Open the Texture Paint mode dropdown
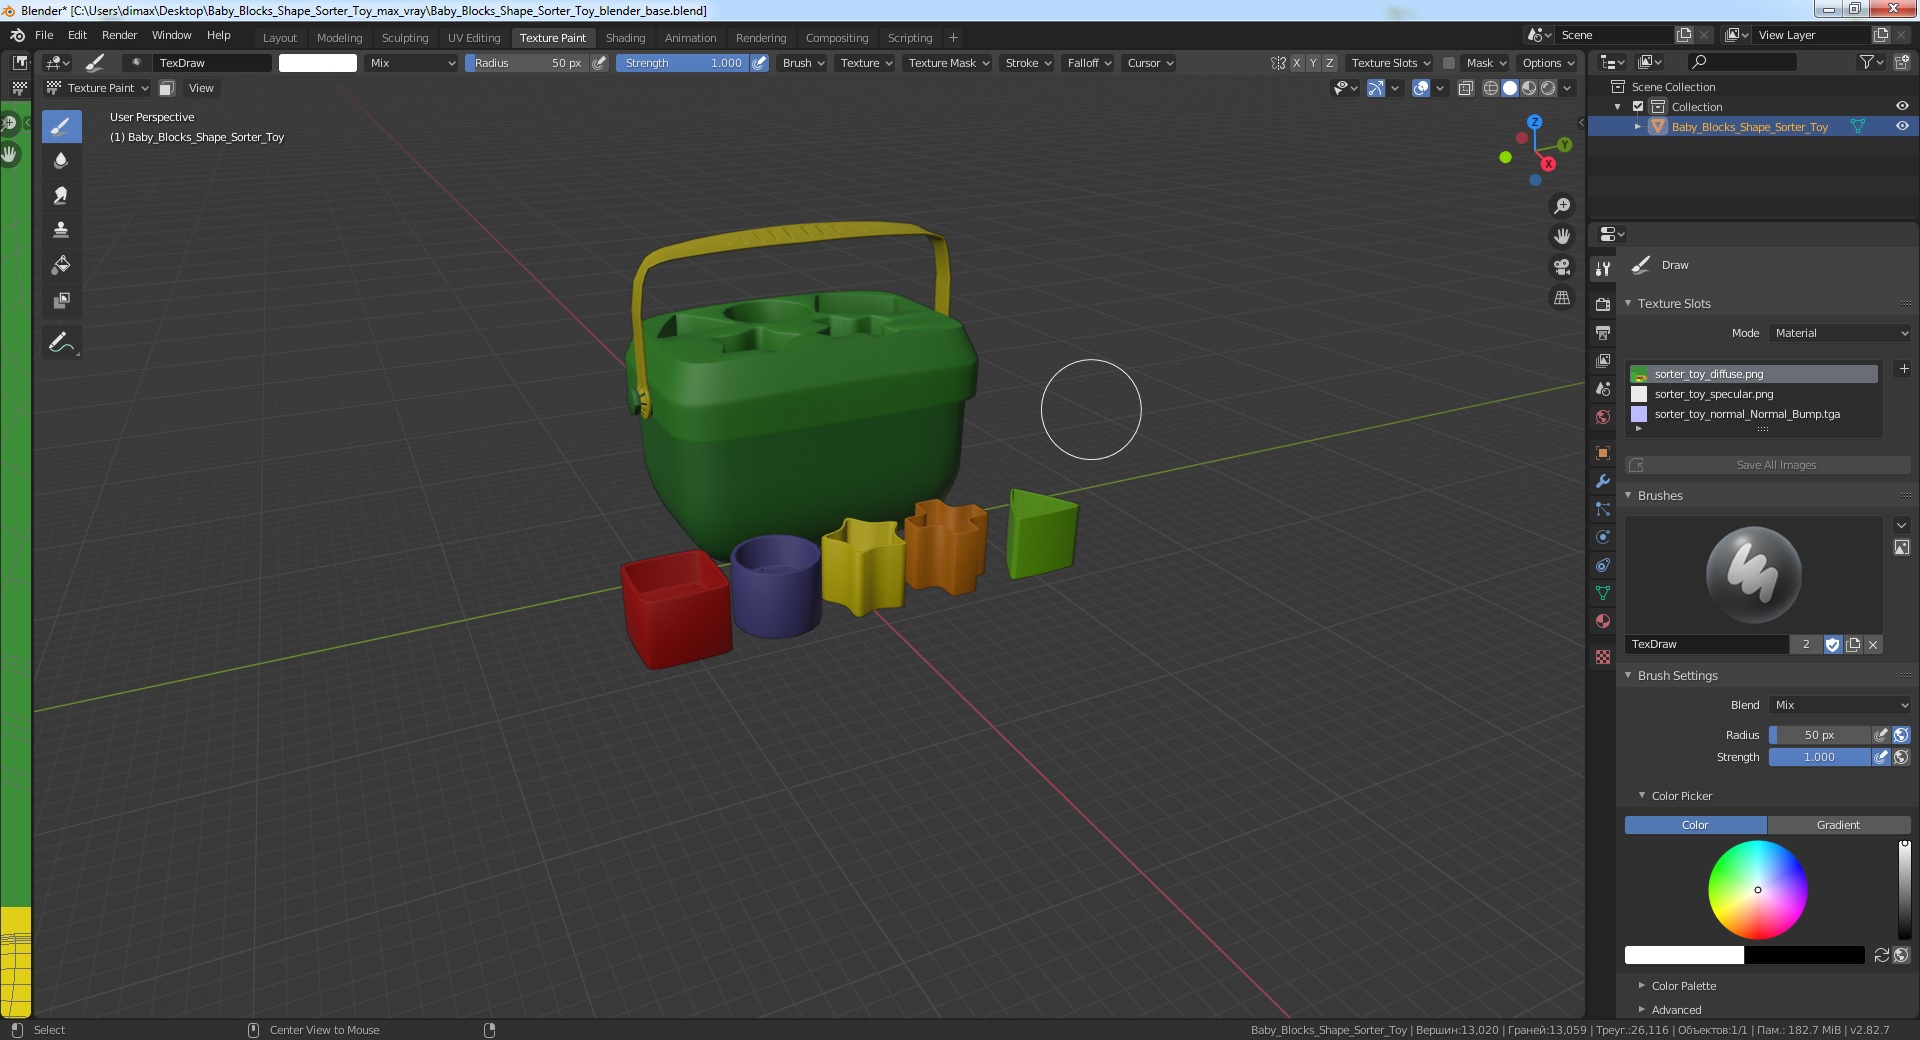Viewport: 1920px width, 1040px height. [98, 88]
